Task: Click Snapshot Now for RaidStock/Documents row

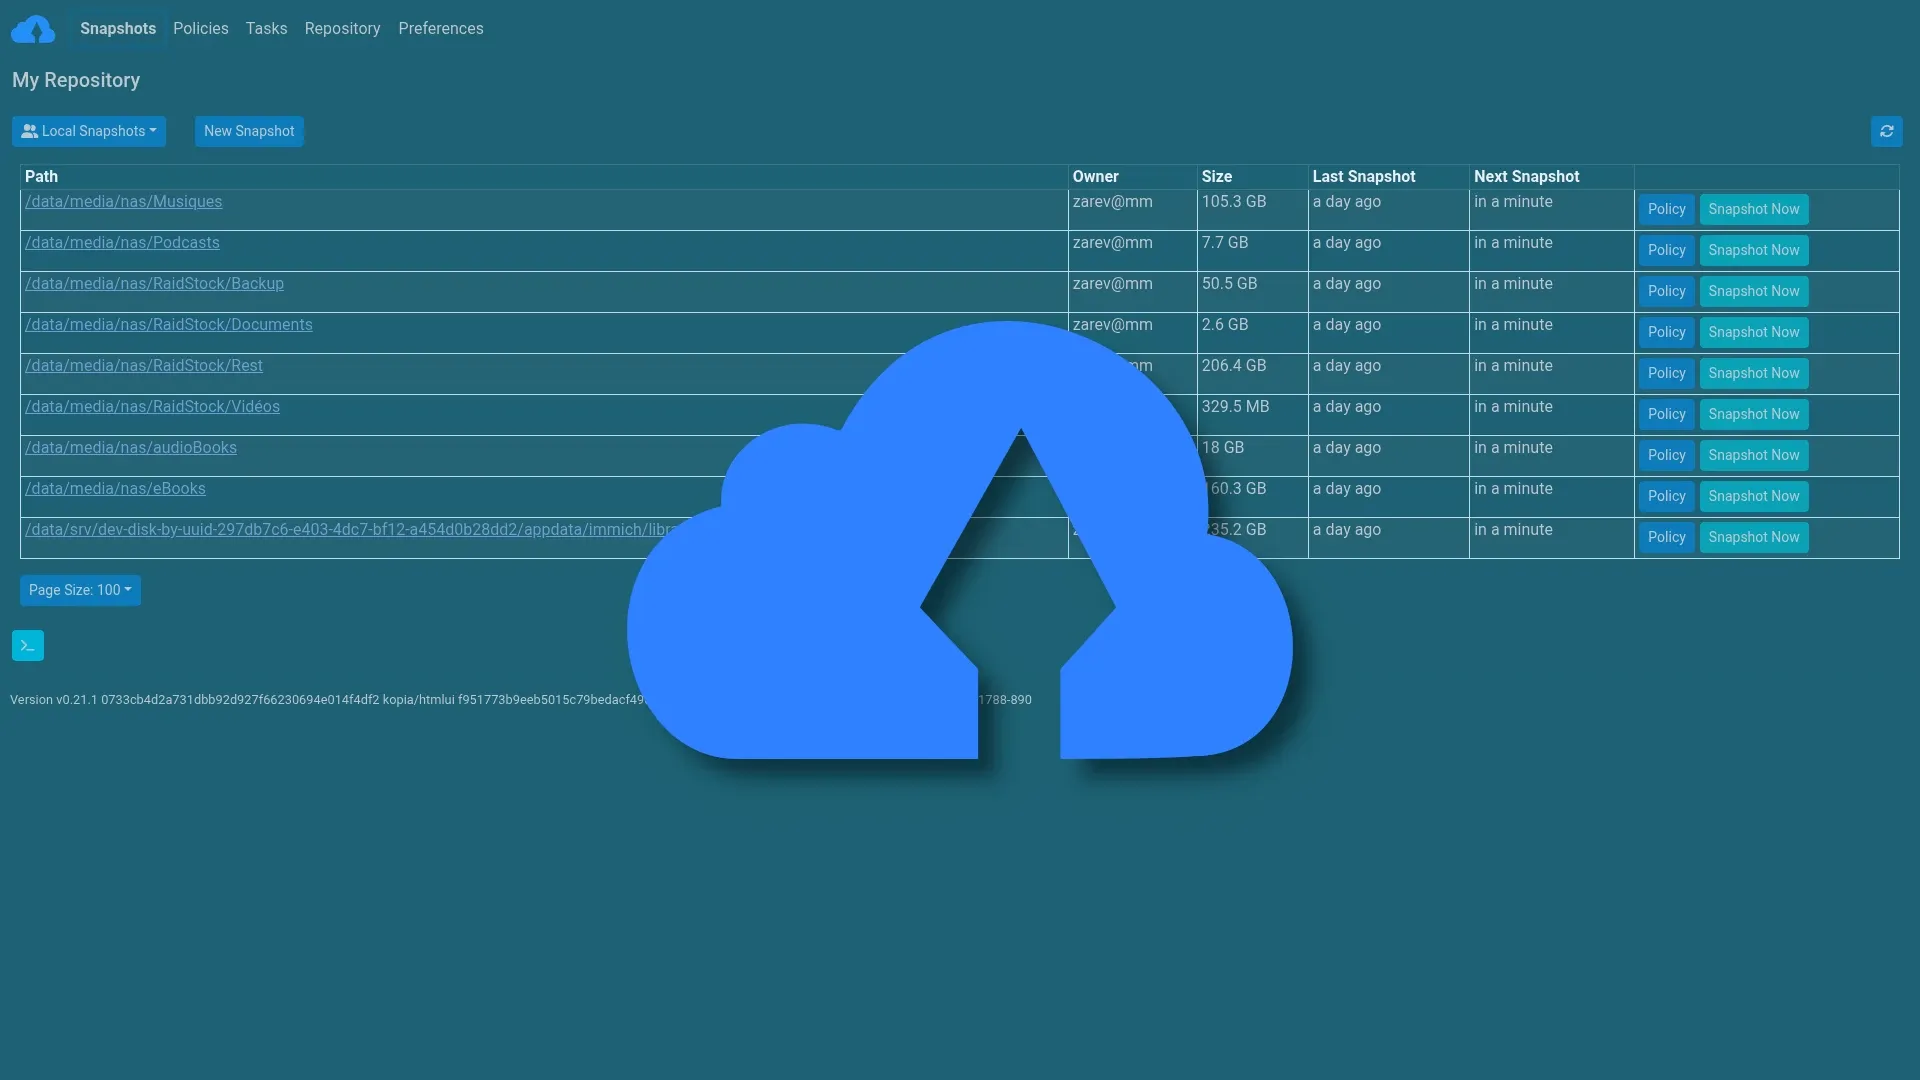Action: pos(1754,332)
